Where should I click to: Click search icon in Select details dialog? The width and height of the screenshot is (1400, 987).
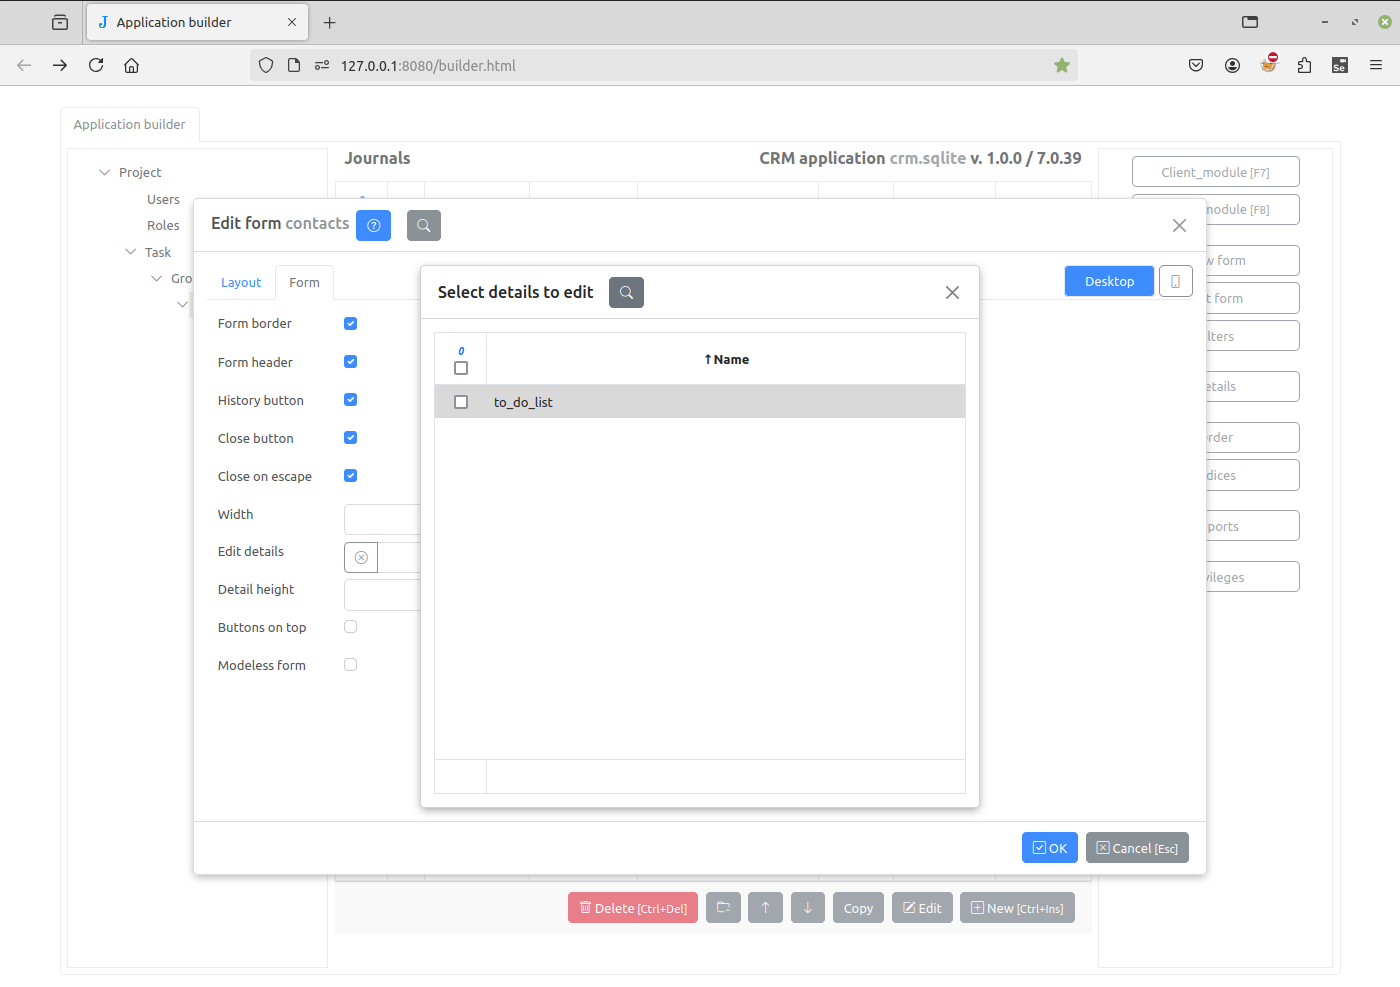point(626,292)
